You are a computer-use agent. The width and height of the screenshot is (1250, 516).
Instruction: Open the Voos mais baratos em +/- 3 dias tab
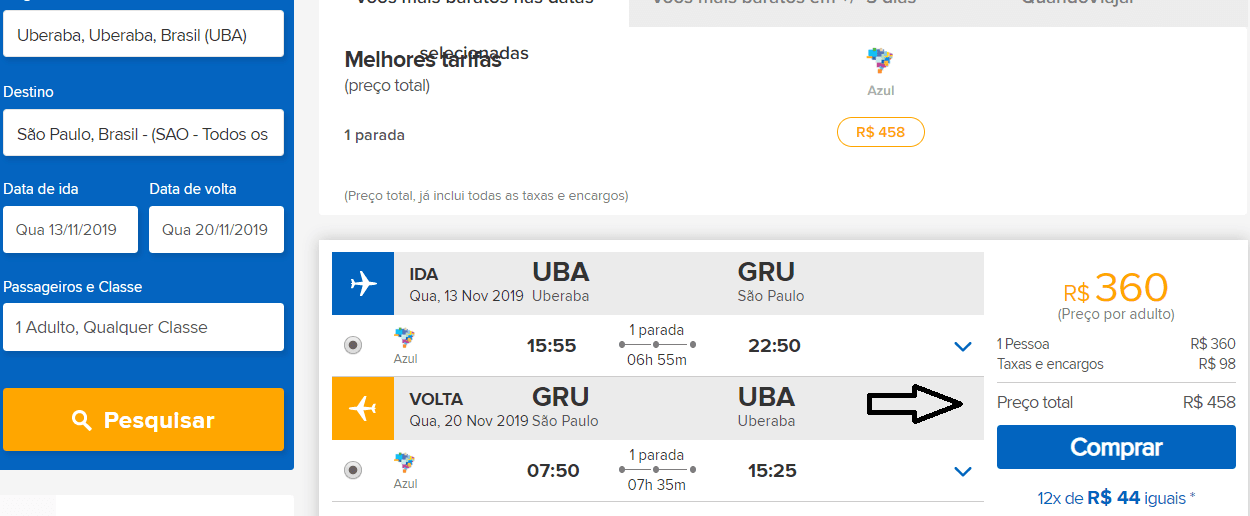click(x=784, y=5)
